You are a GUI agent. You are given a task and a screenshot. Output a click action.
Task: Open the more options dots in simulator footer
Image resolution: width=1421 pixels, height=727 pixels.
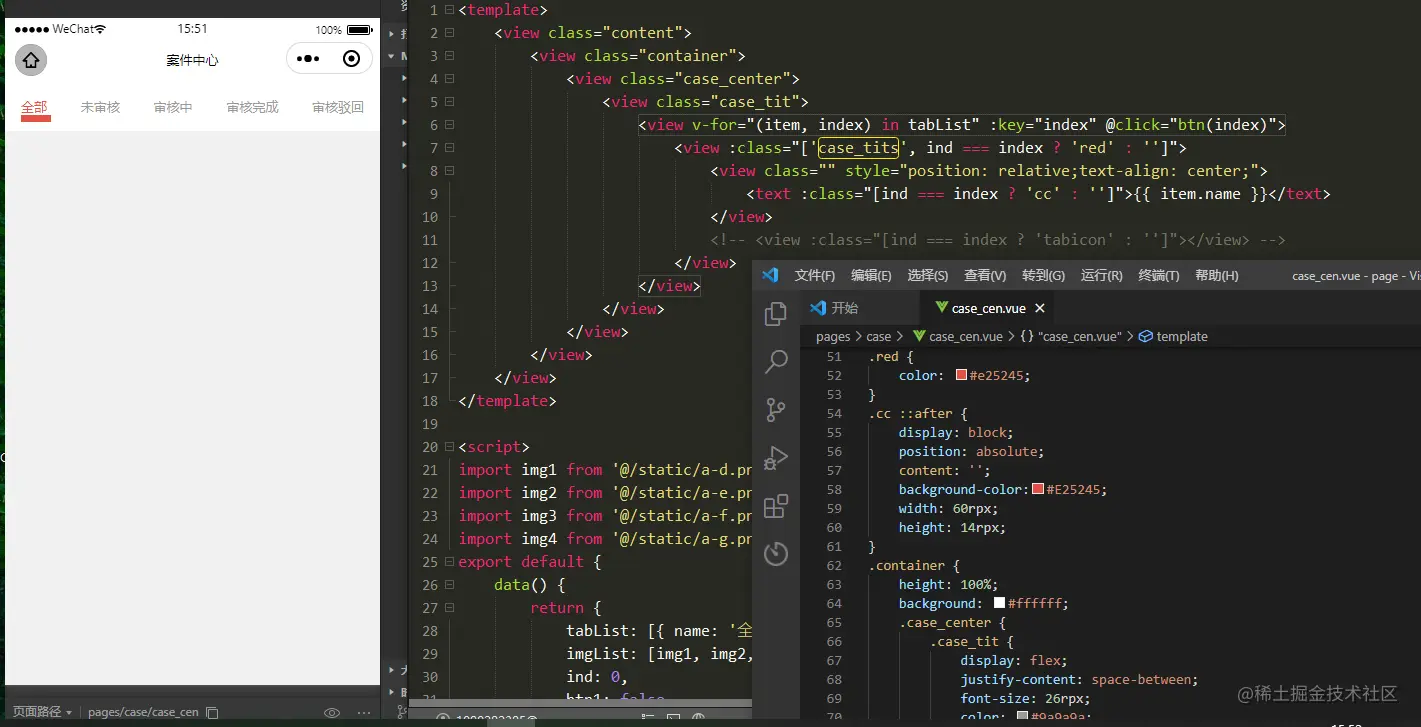364,713
